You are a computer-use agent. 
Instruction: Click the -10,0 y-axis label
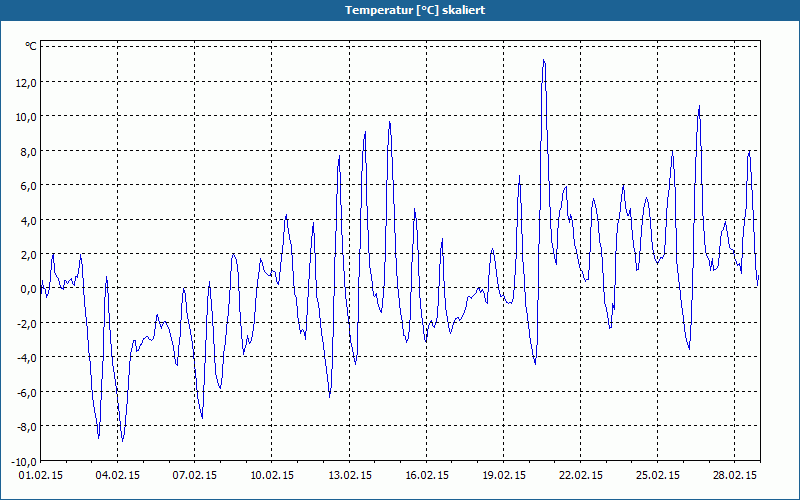(24, 462)
